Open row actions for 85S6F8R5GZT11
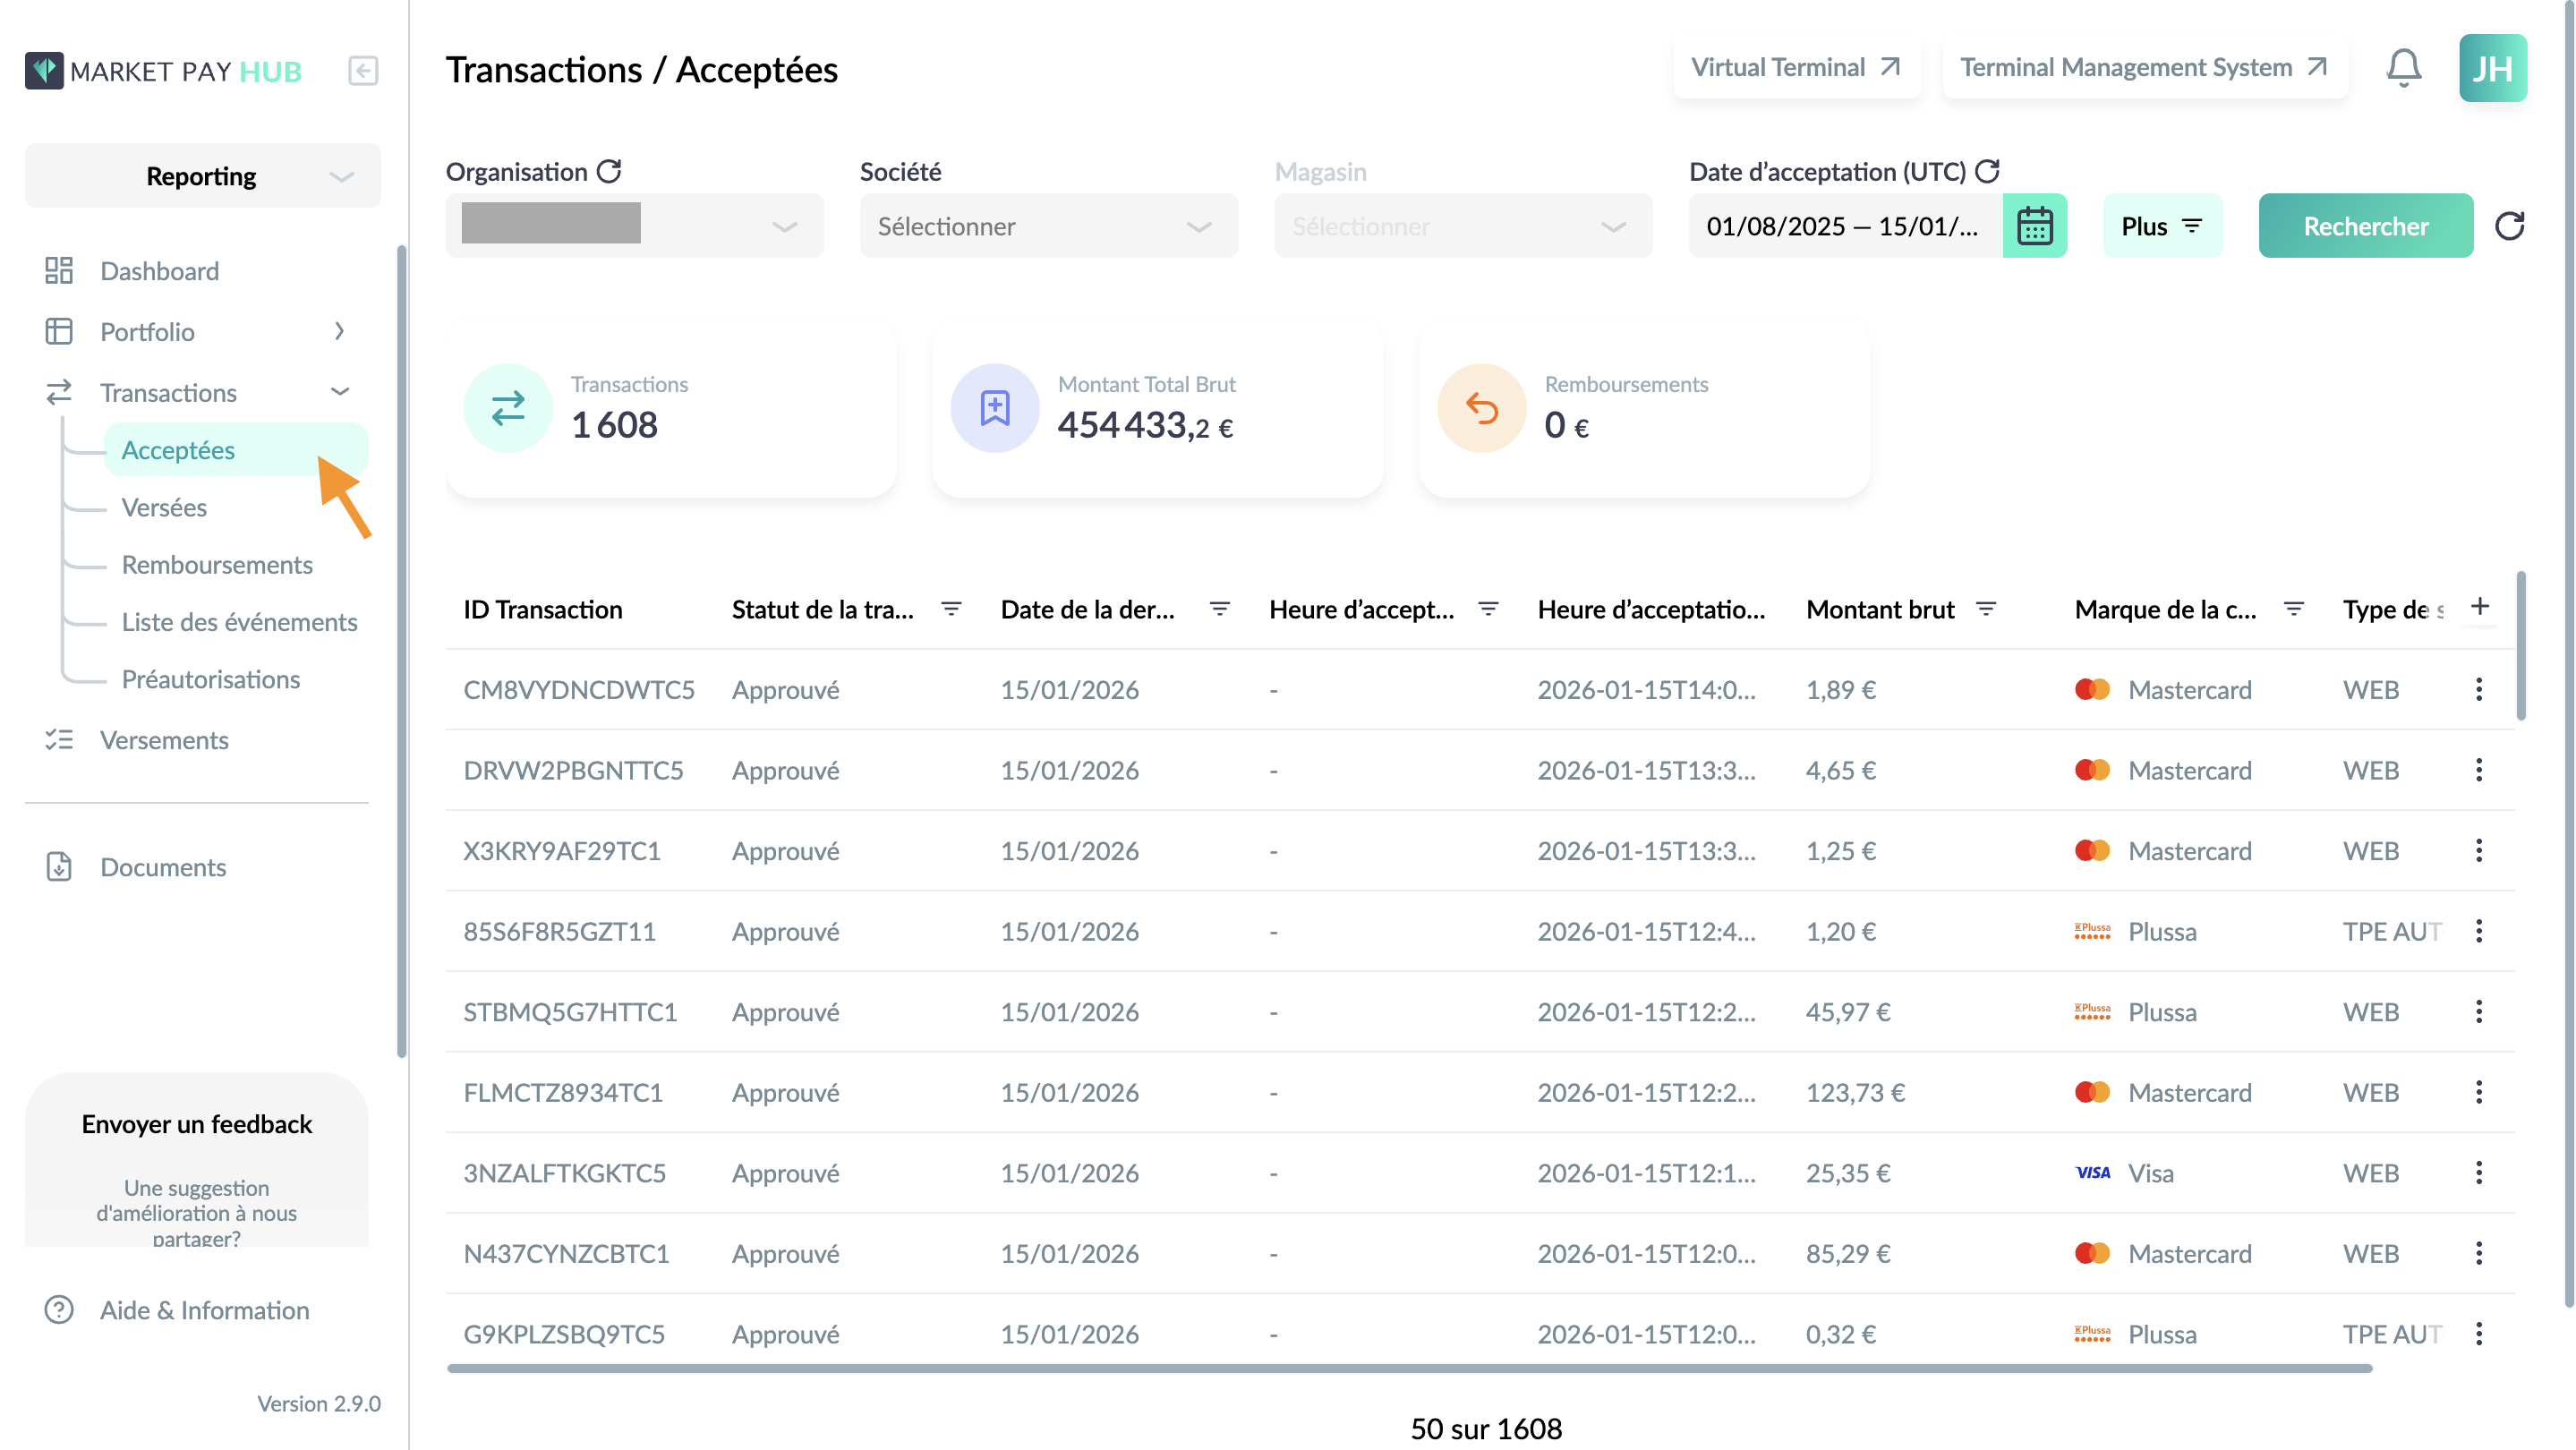The width and height of the screenshot is (2576, 1450). tap(2478, 931)
